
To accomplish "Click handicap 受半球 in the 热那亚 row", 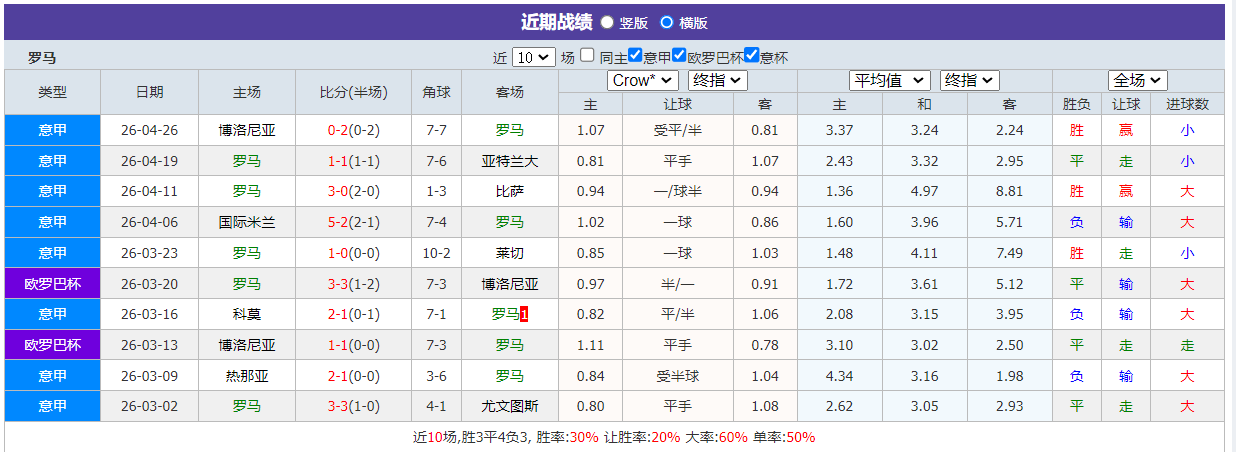I will pos(677,376).
